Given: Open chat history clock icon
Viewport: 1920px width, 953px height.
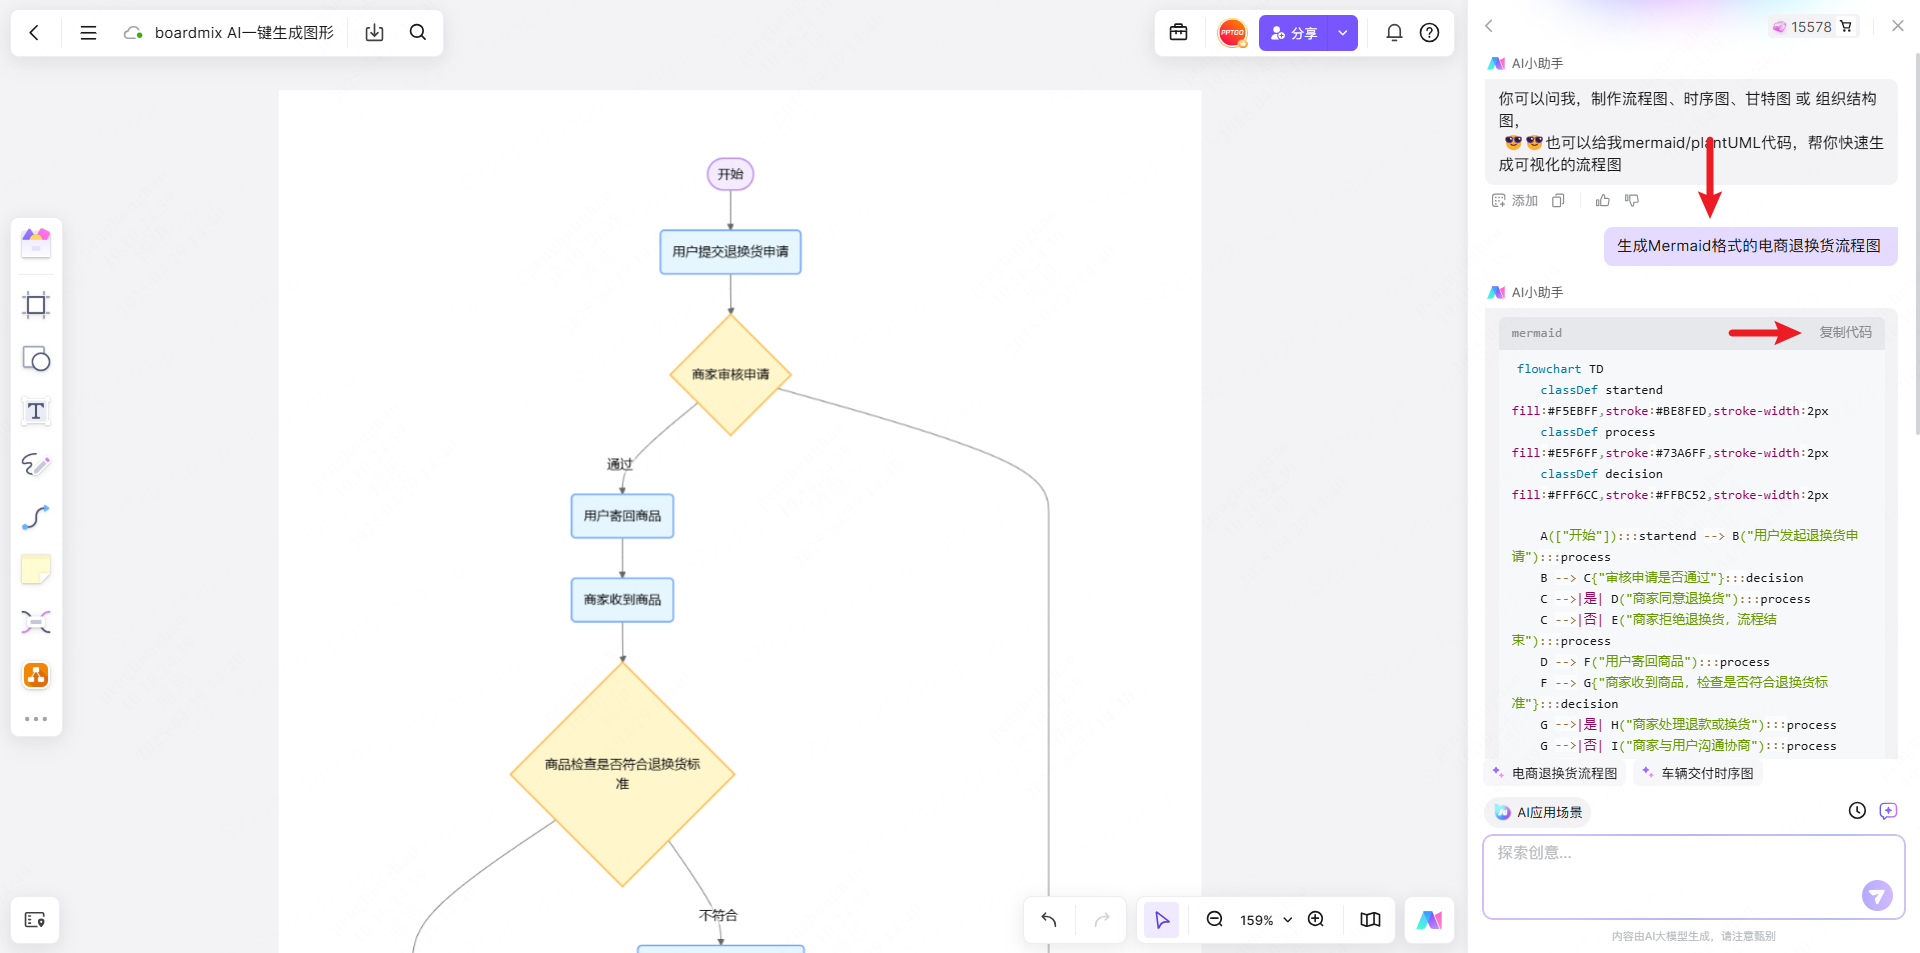Looking at the screenshot, I should (1857, 811).
